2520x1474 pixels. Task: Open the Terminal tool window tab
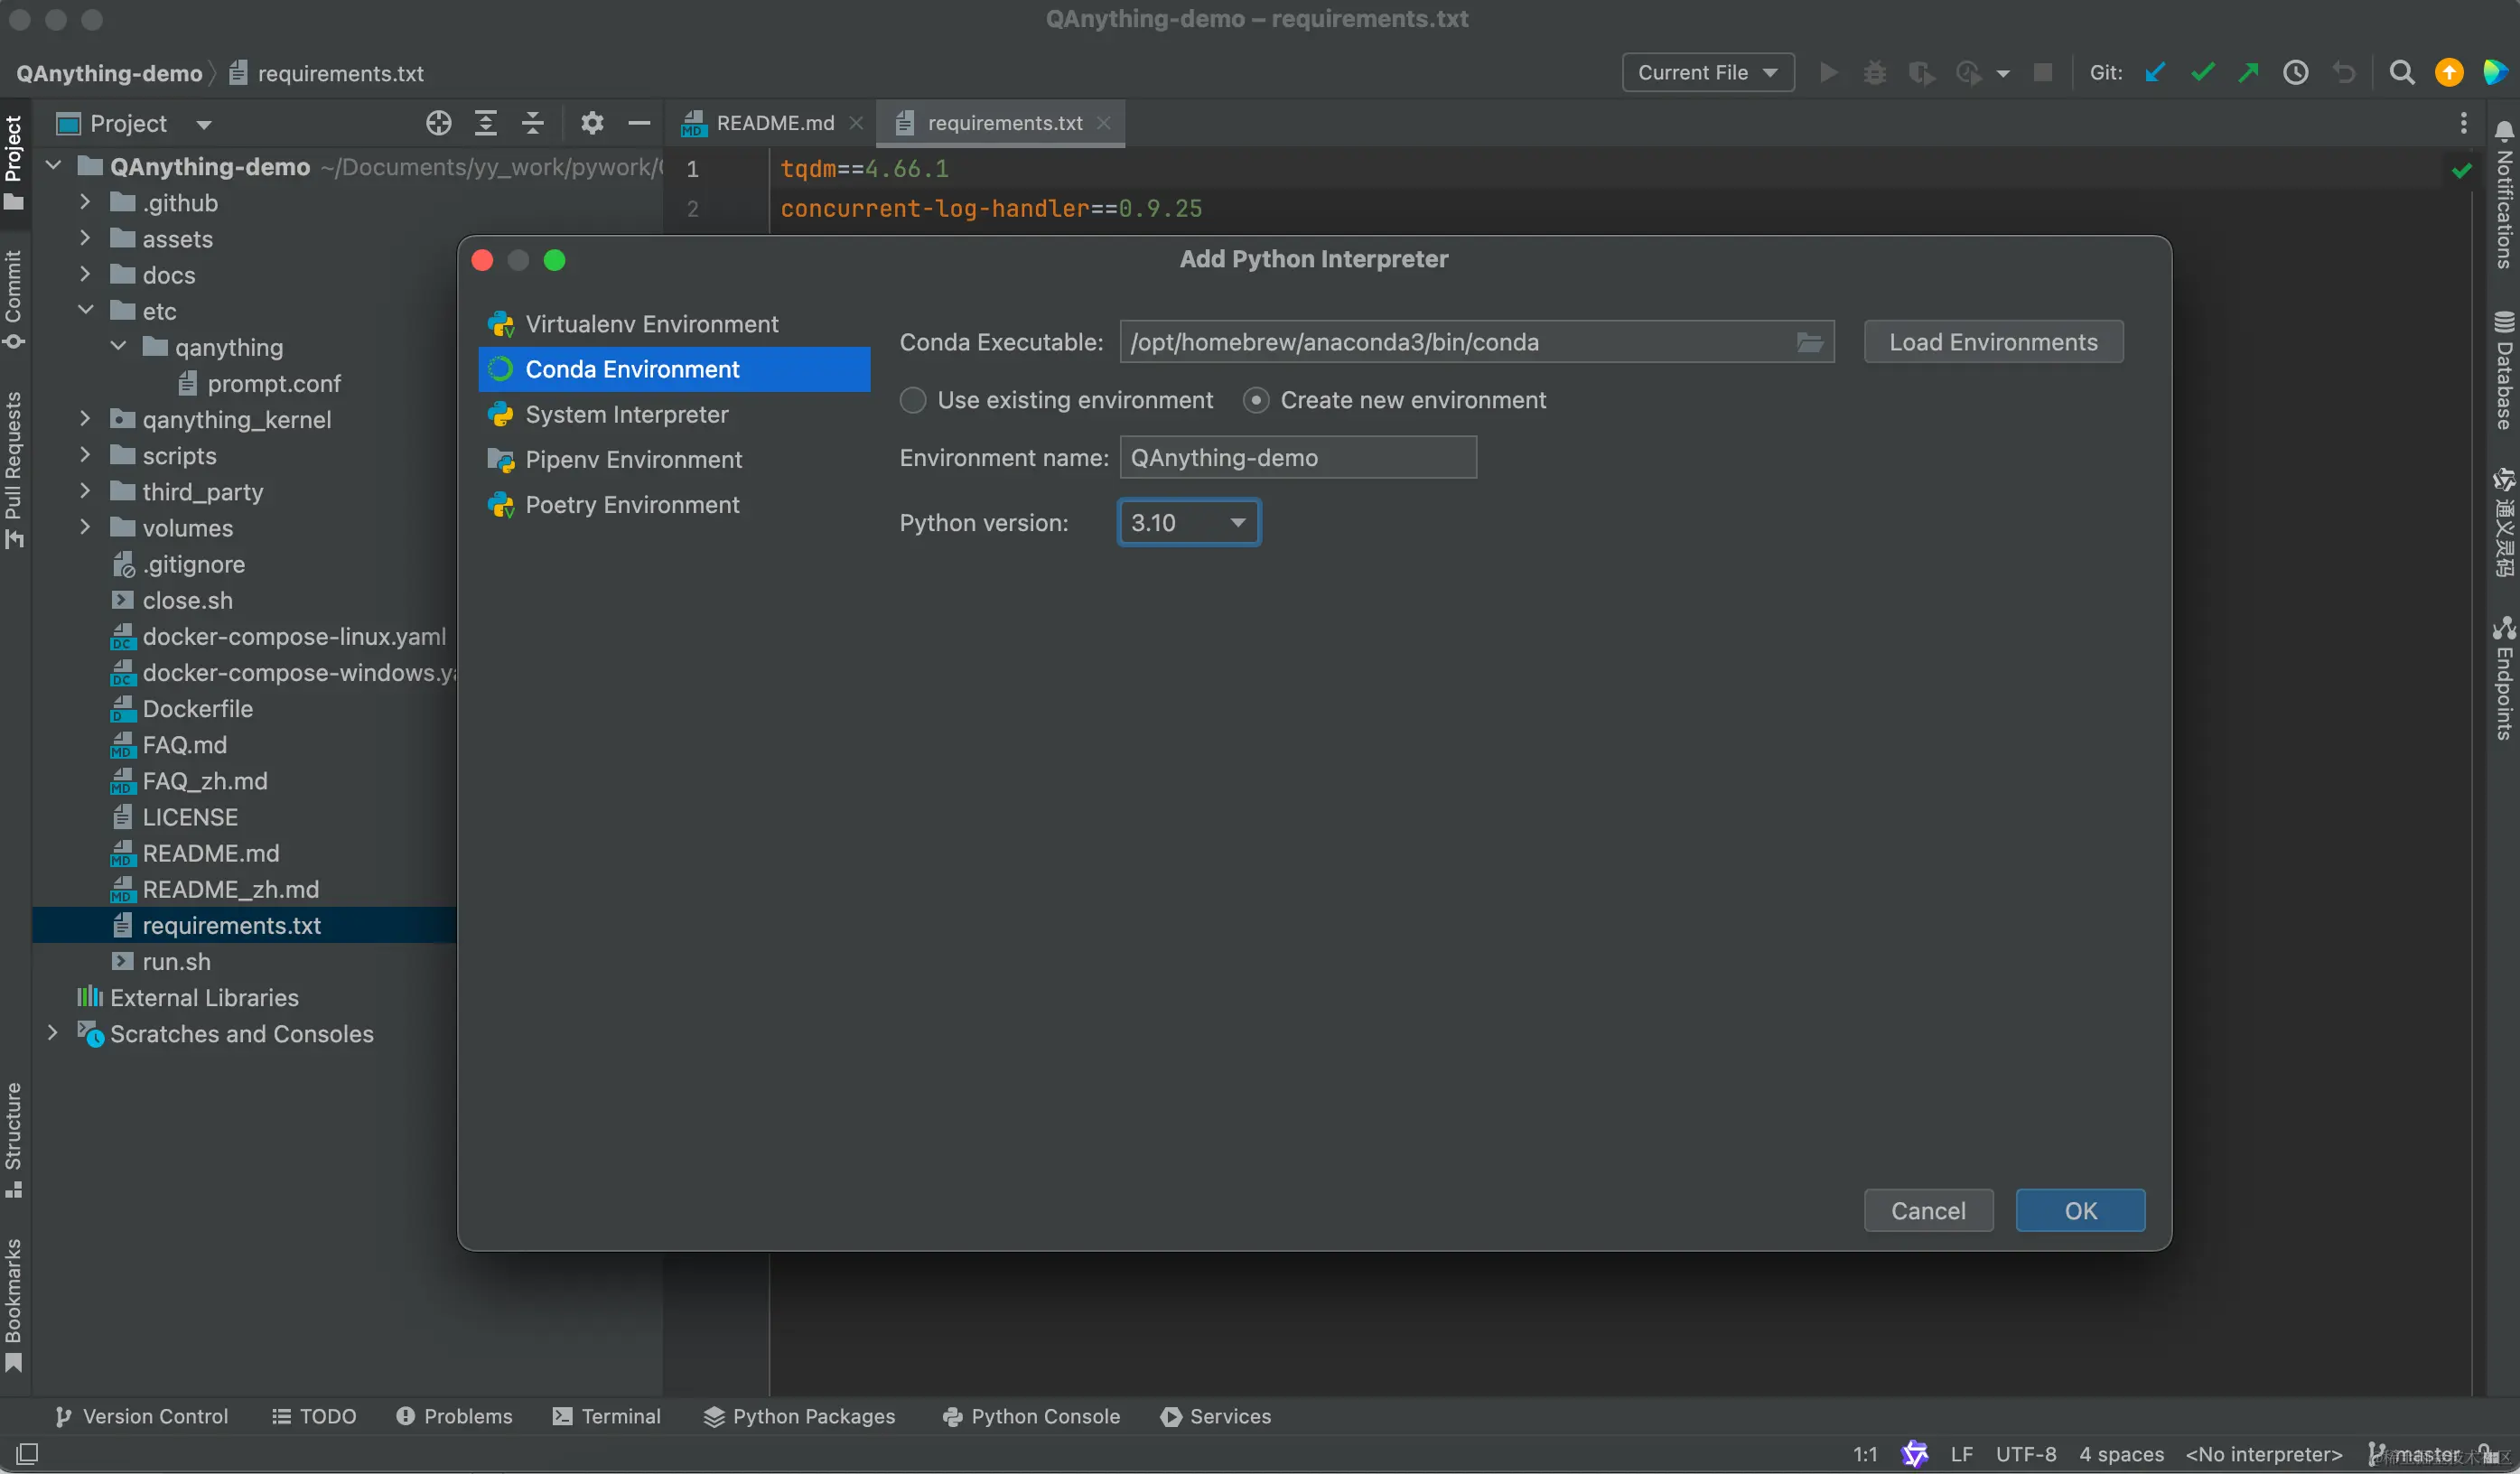tap(606, 1416)
